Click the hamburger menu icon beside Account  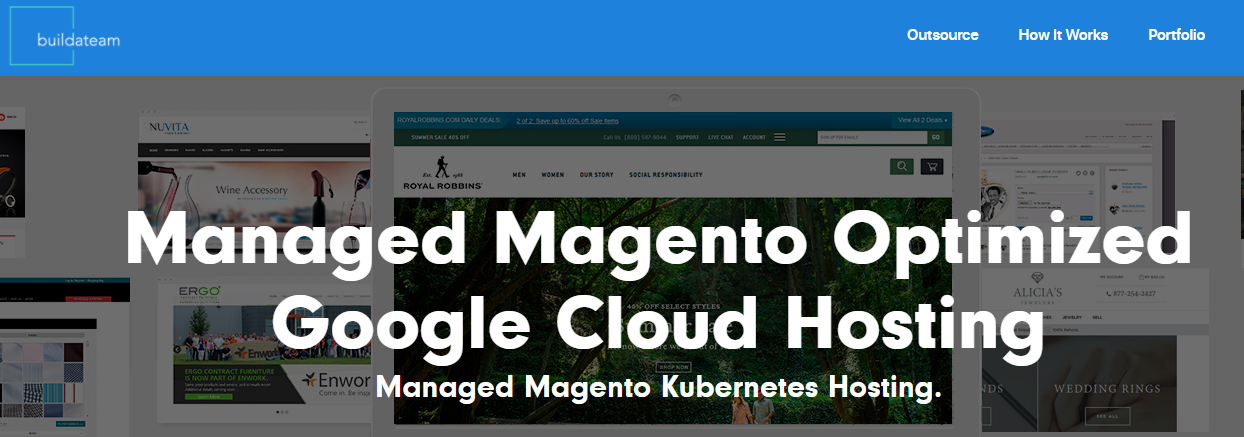coord(780,137)
